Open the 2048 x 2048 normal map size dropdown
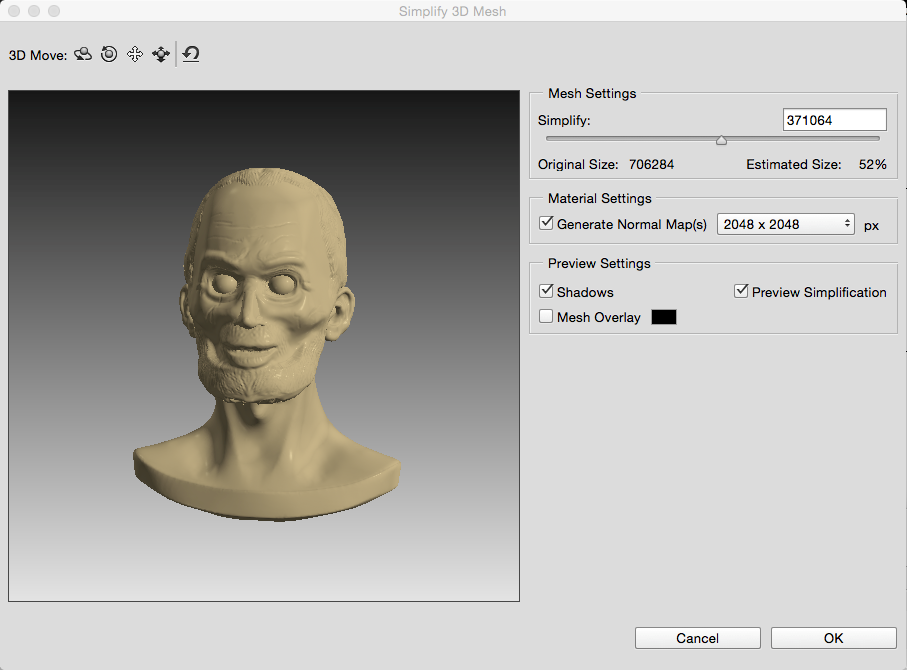The height and width of the screenshot is (670, 907). tap(786, 224)
